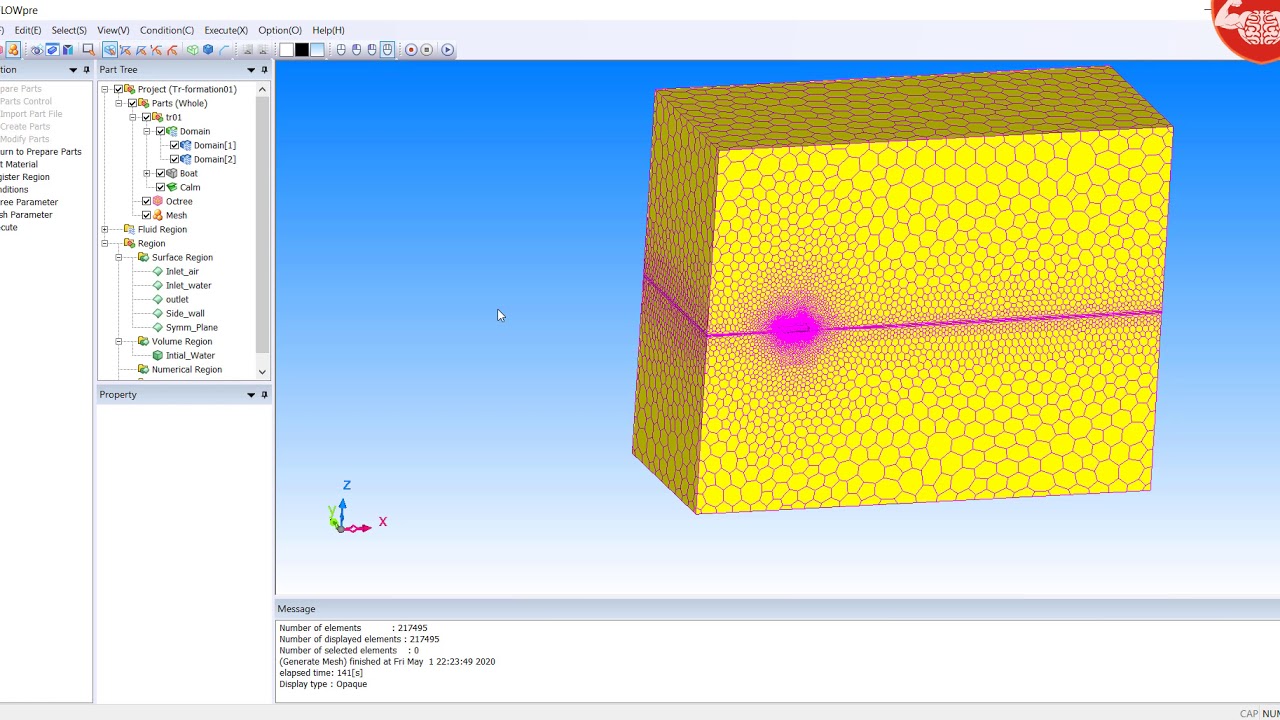Uncheck the Mesh checkbox

click(146, 215)
